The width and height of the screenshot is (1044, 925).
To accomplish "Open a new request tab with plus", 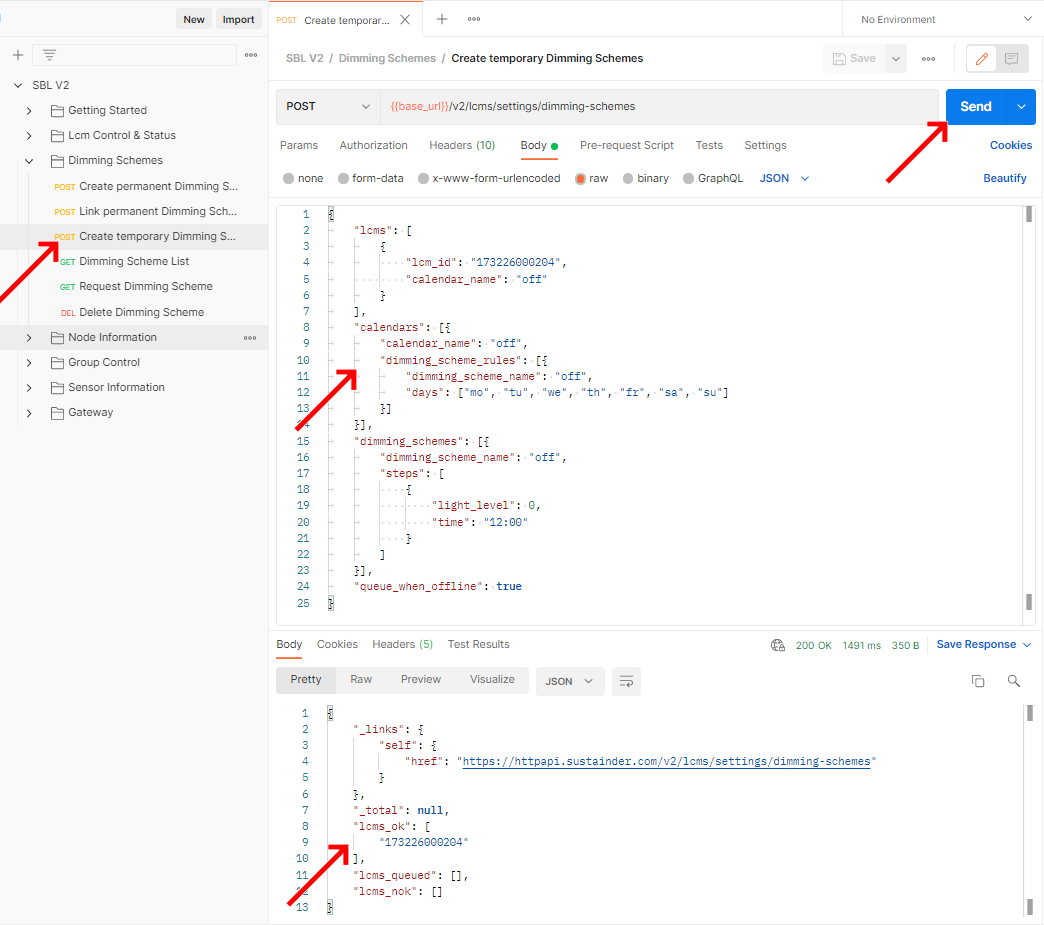I will (442, 19).
